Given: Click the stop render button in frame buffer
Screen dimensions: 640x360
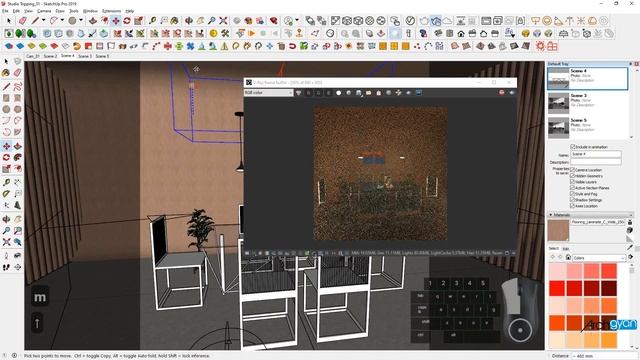Looking at the screenshot, I should 502,93.
